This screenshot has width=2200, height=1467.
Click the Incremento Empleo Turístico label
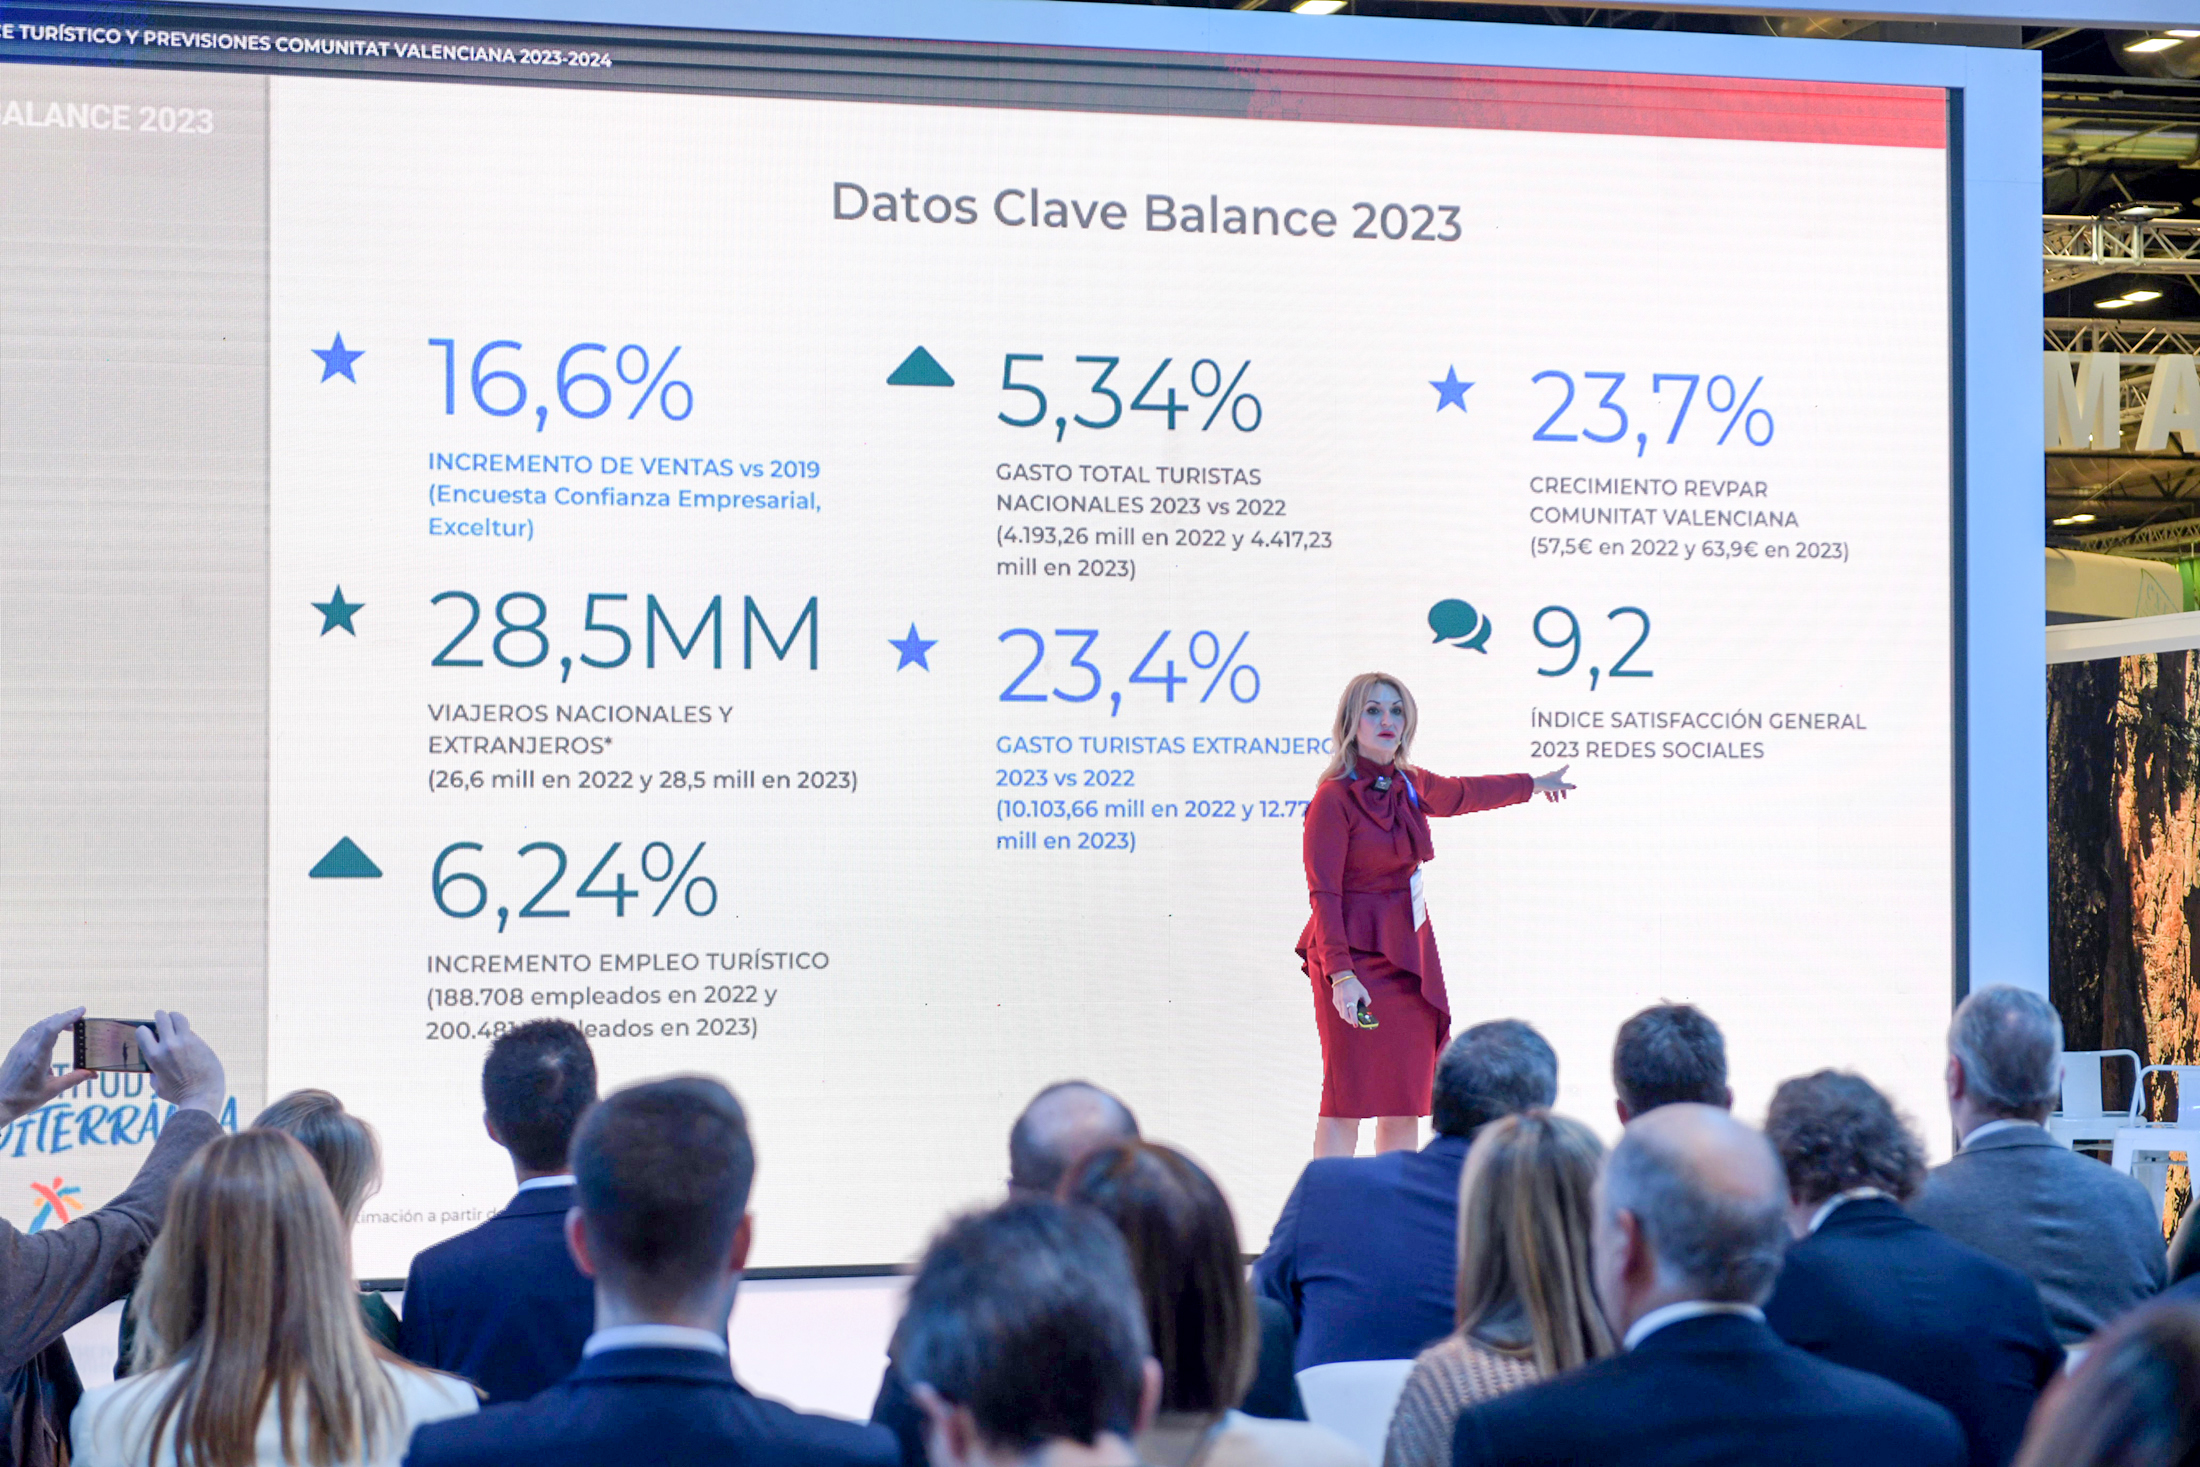coord(628,962)
